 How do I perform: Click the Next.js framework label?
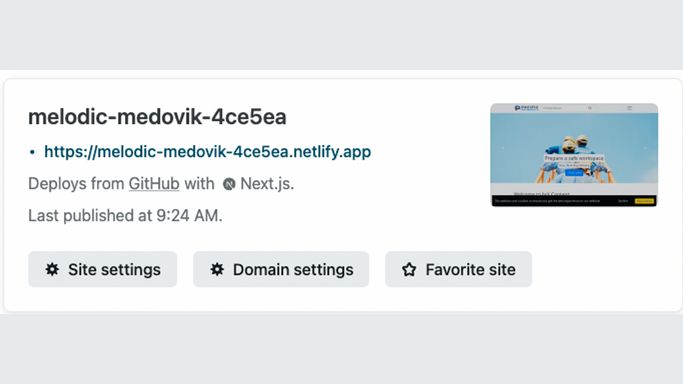[267, 184]
